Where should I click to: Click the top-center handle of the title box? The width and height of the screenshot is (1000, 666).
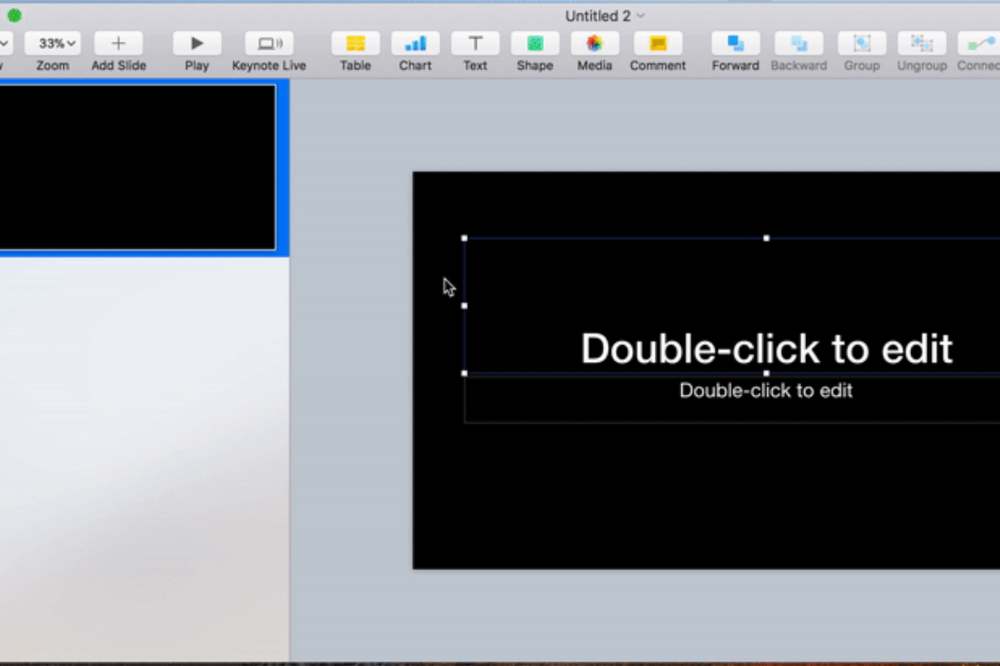coord(766,238)
